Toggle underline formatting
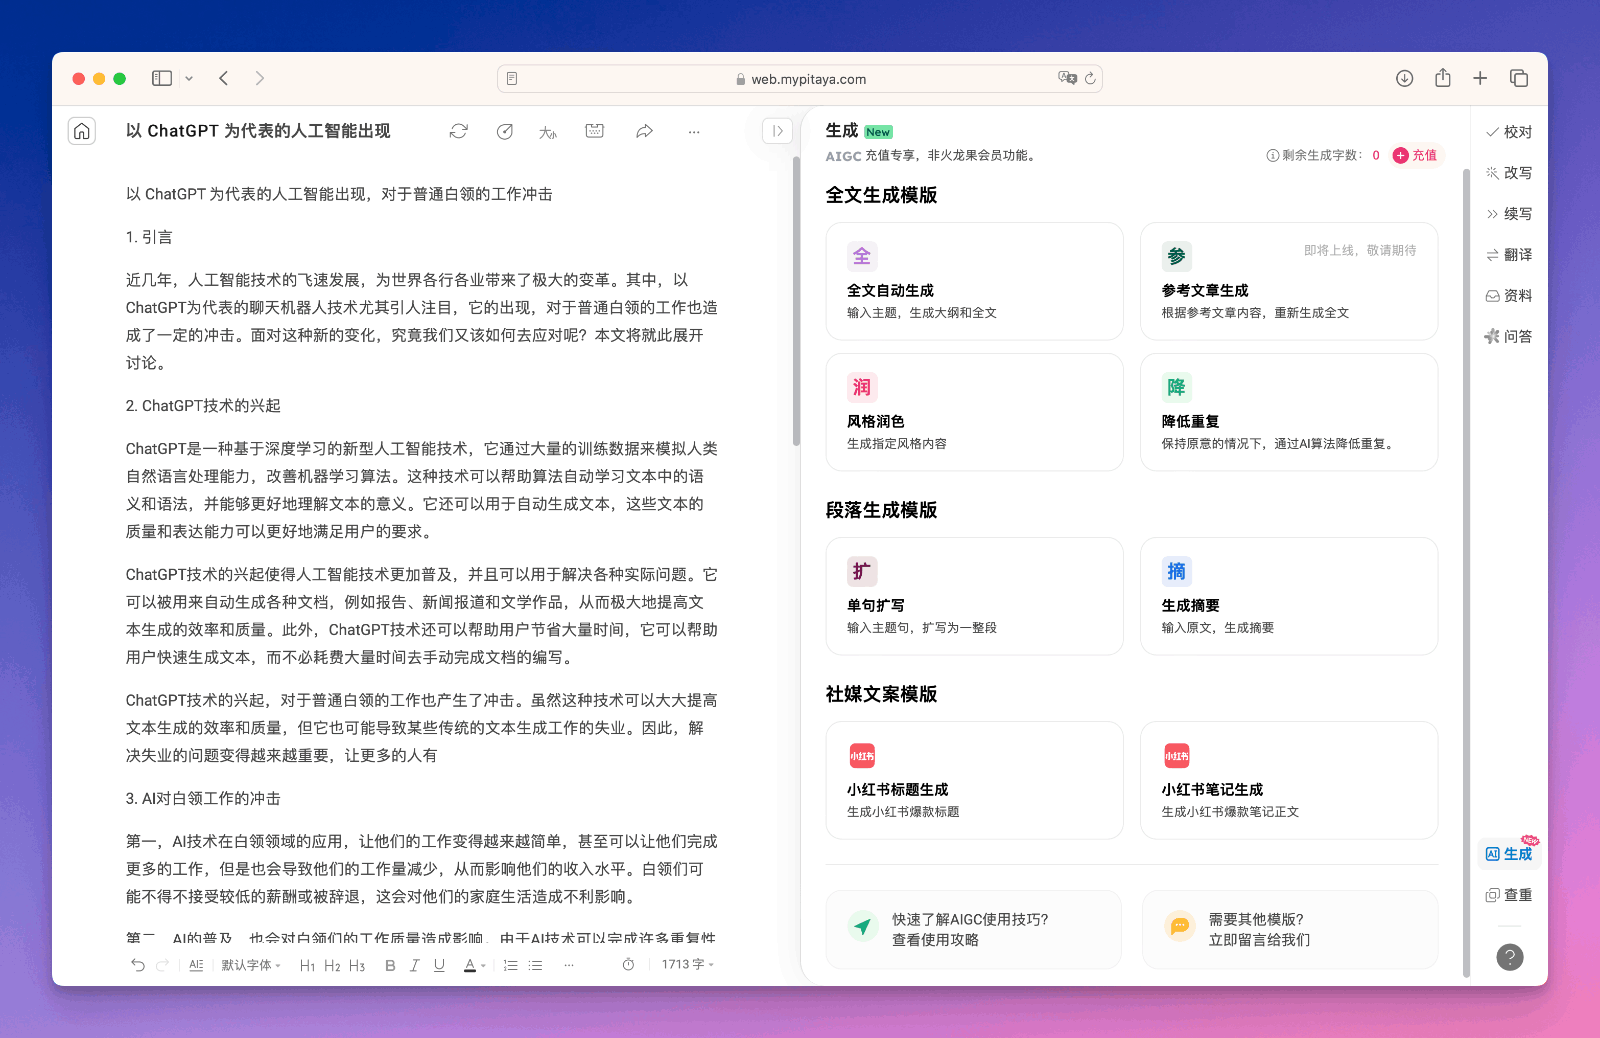1600x1038 pixels. click(439, 965)
